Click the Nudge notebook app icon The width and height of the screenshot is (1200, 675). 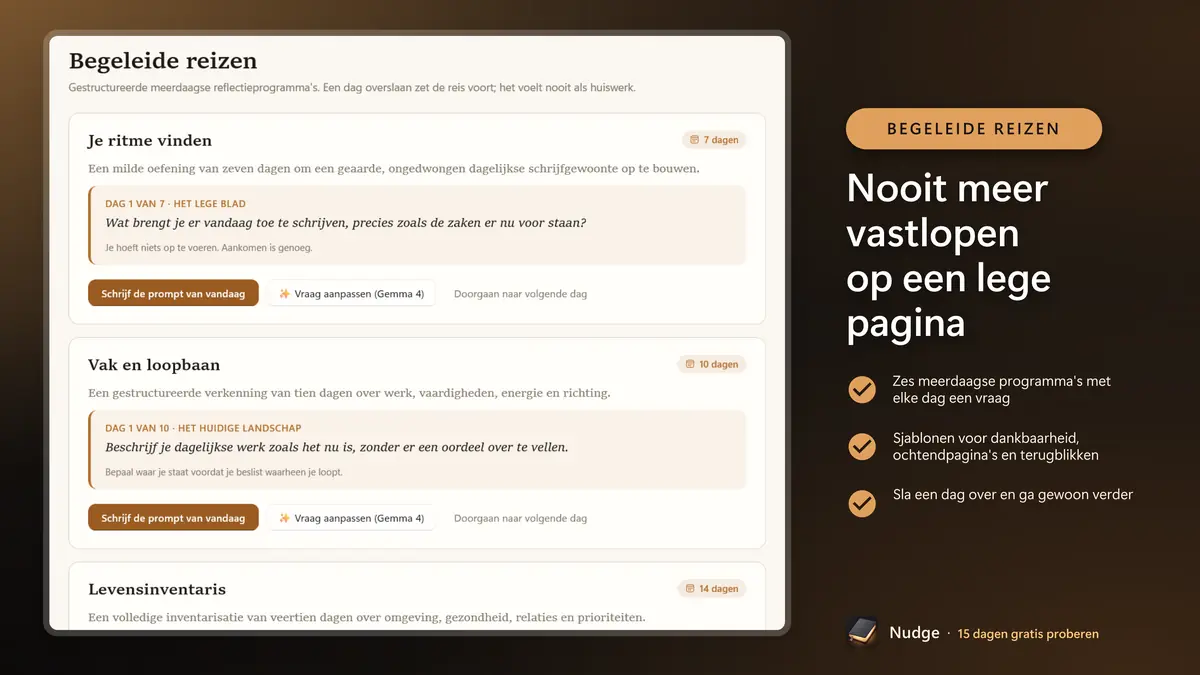(861, 632)
